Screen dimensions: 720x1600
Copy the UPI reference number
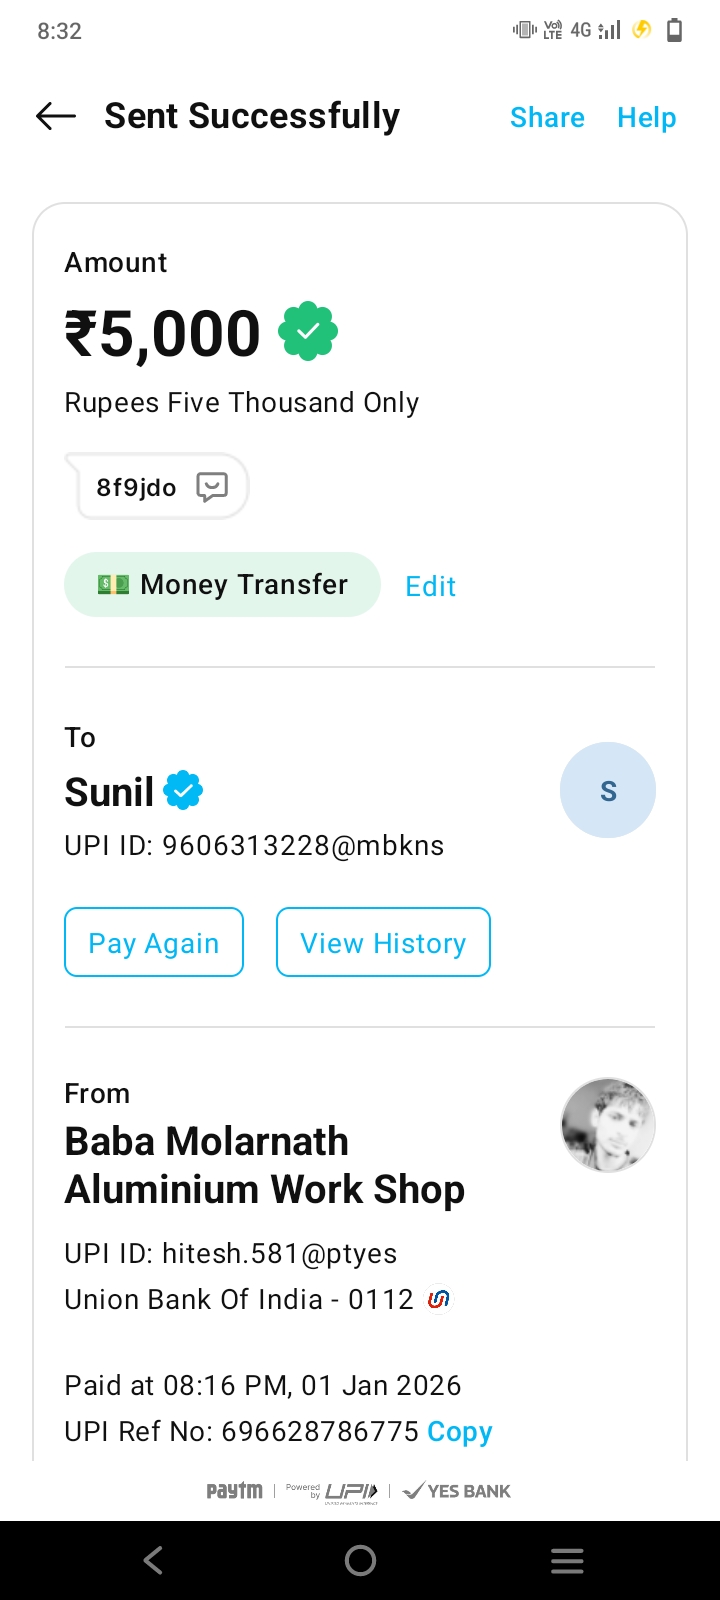click(459, 1431)
